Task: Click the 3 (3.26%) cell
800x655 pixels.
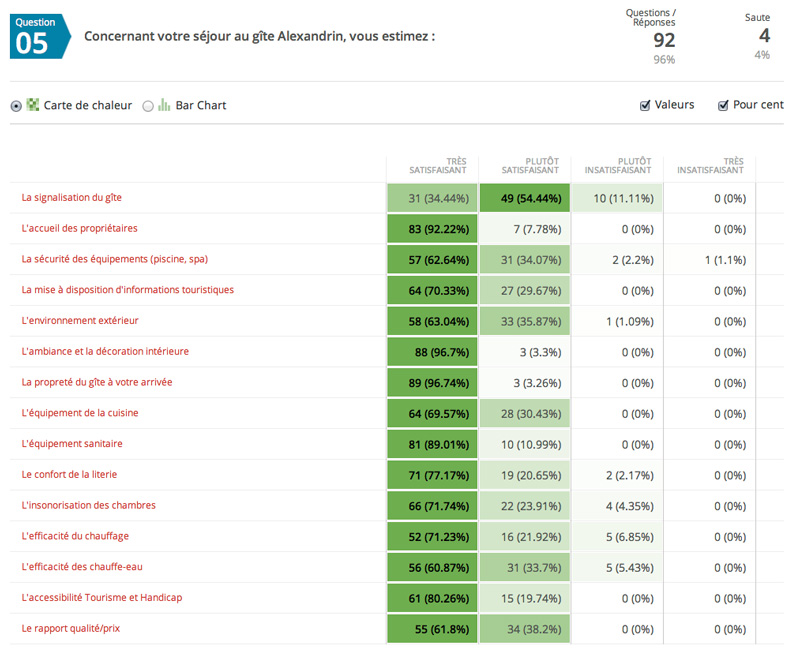Action: click(524, 383)
